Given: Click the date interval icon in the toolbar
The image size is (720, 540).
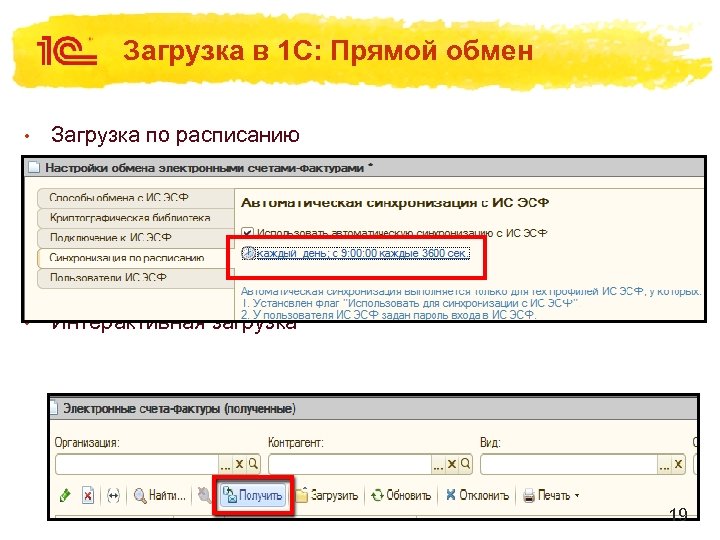Looking at the screenshot, I should point(113,495).
